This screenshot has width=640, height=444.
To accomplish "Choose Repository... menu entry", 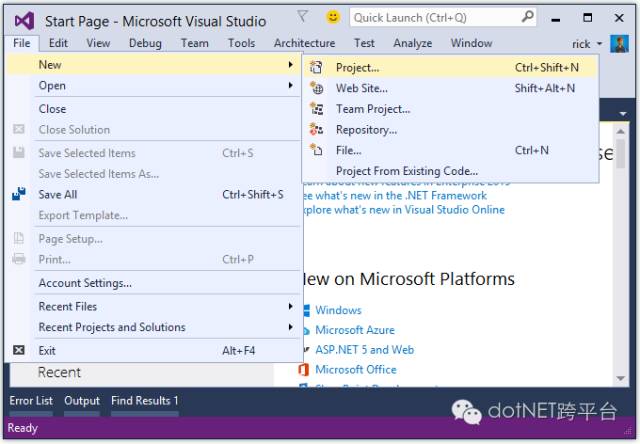I will pos(451,129).
